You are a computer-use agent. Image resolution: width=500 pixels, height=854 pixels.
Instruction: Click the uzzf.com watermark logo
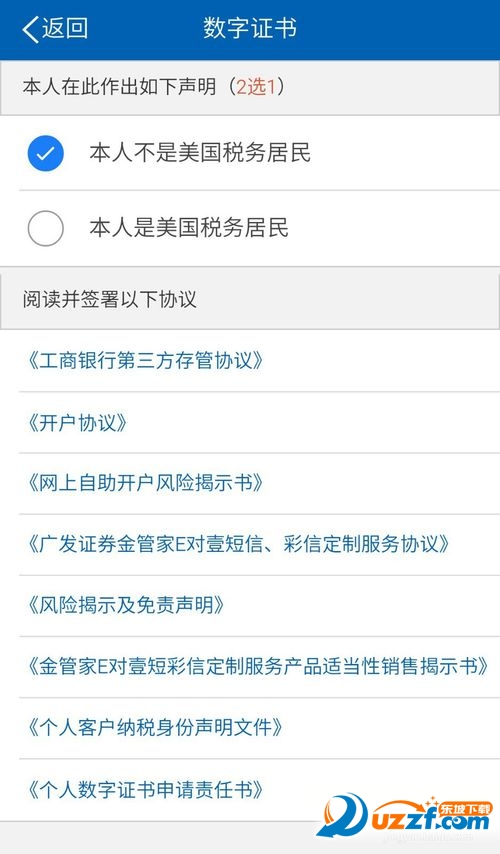(404, 815)
